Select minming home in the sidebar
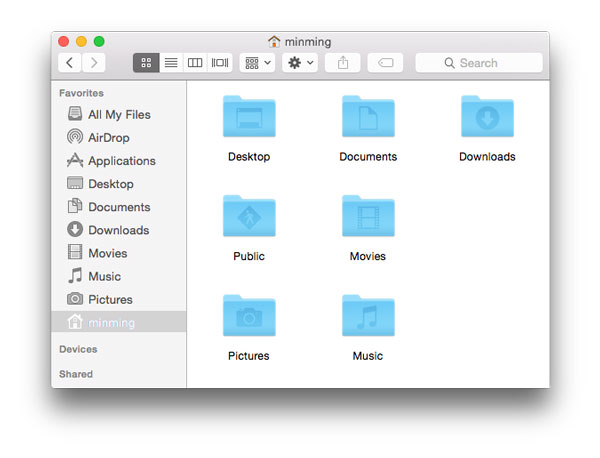 tap(119, 322)
